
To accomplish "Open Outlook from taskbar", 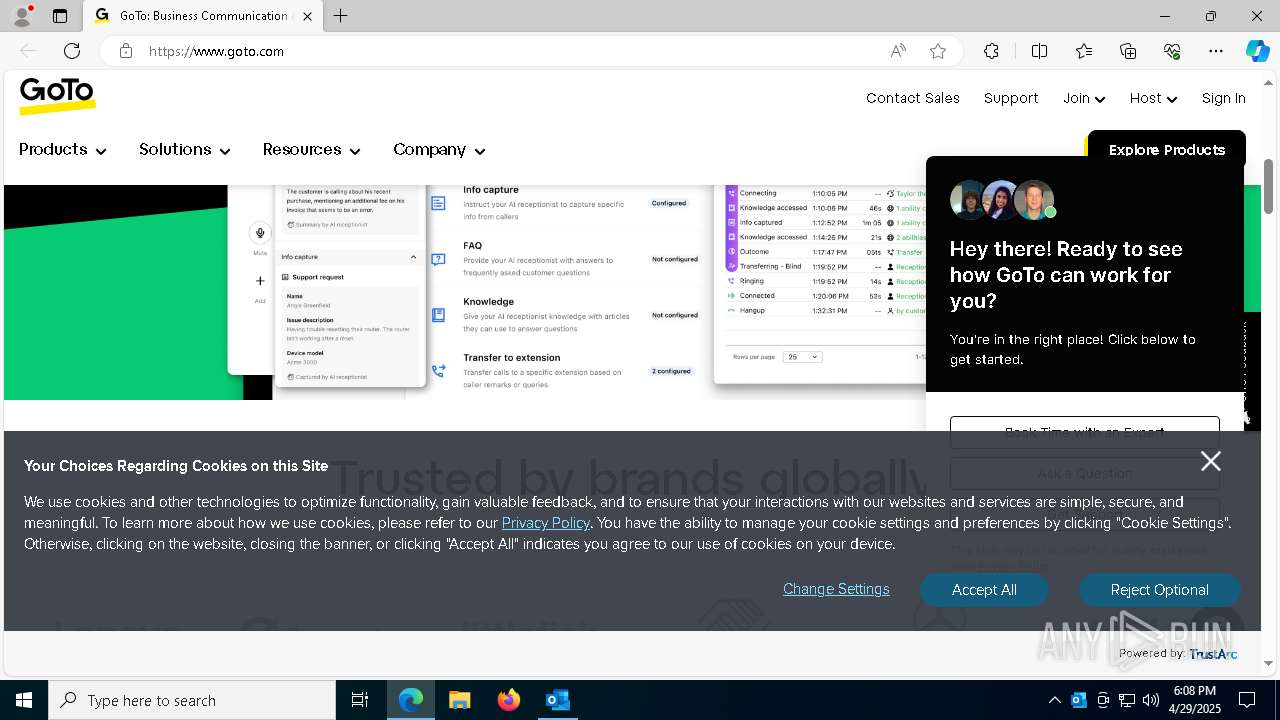I will (x=557, y=700).
